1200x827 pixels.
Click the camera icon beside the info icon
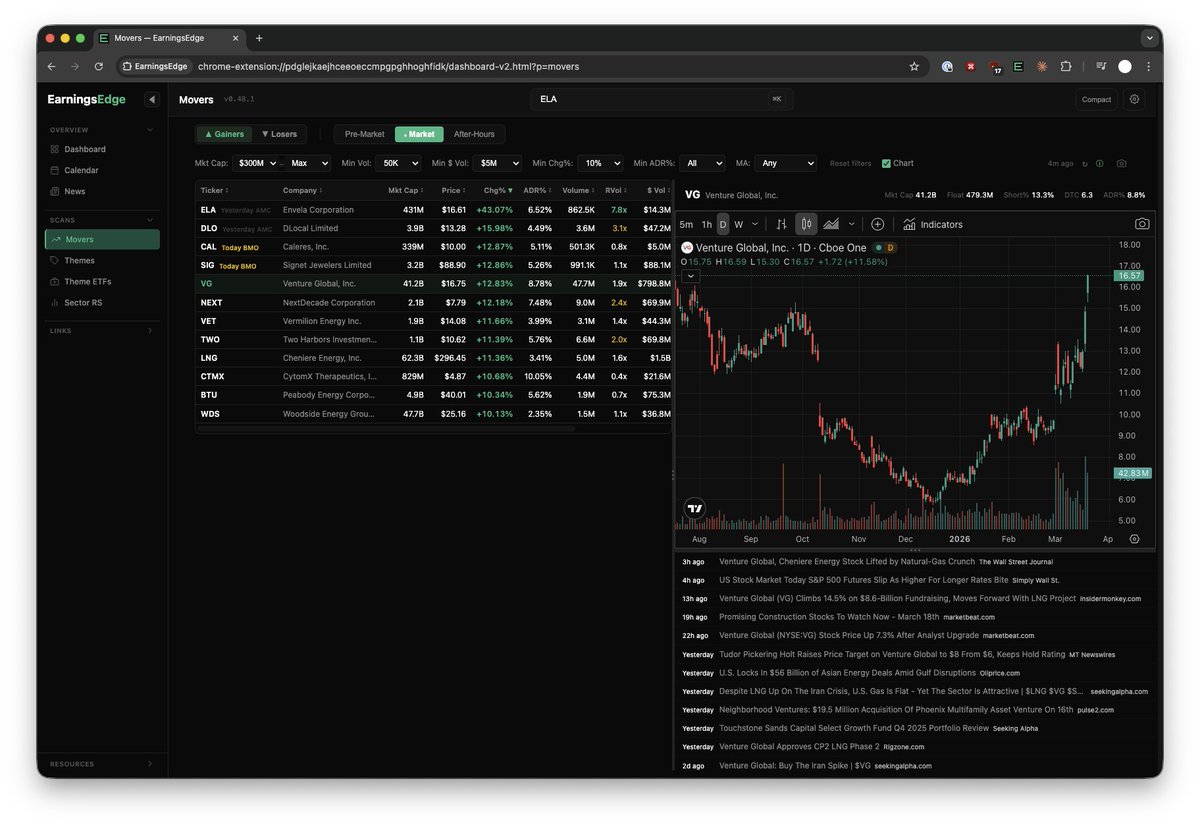[x=1122, y=163]
